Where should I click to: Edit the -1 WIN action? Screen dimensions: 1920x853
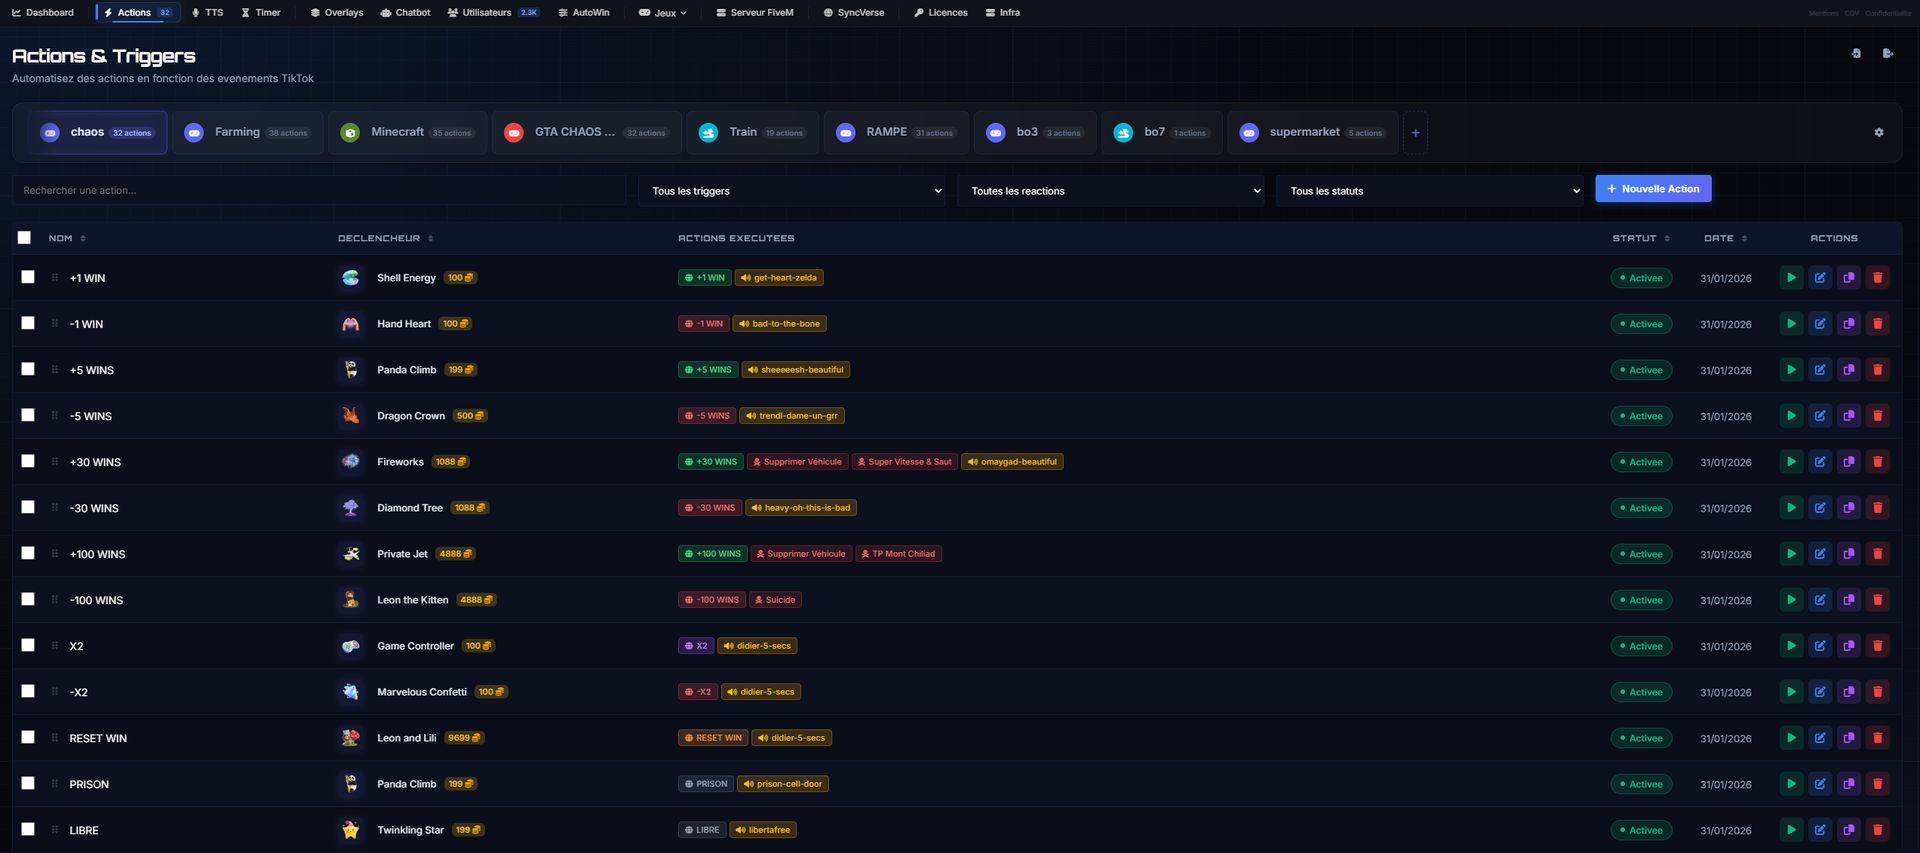click(x=1820, y=324)
